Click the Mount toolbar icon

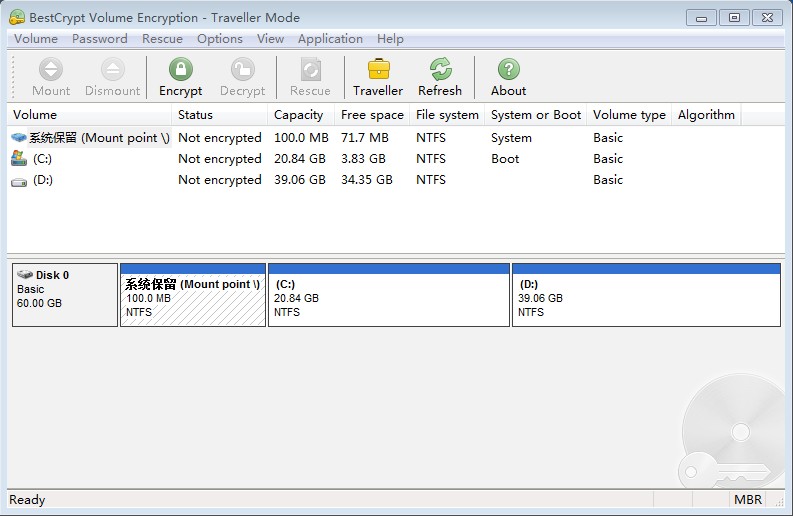[51, 69]
